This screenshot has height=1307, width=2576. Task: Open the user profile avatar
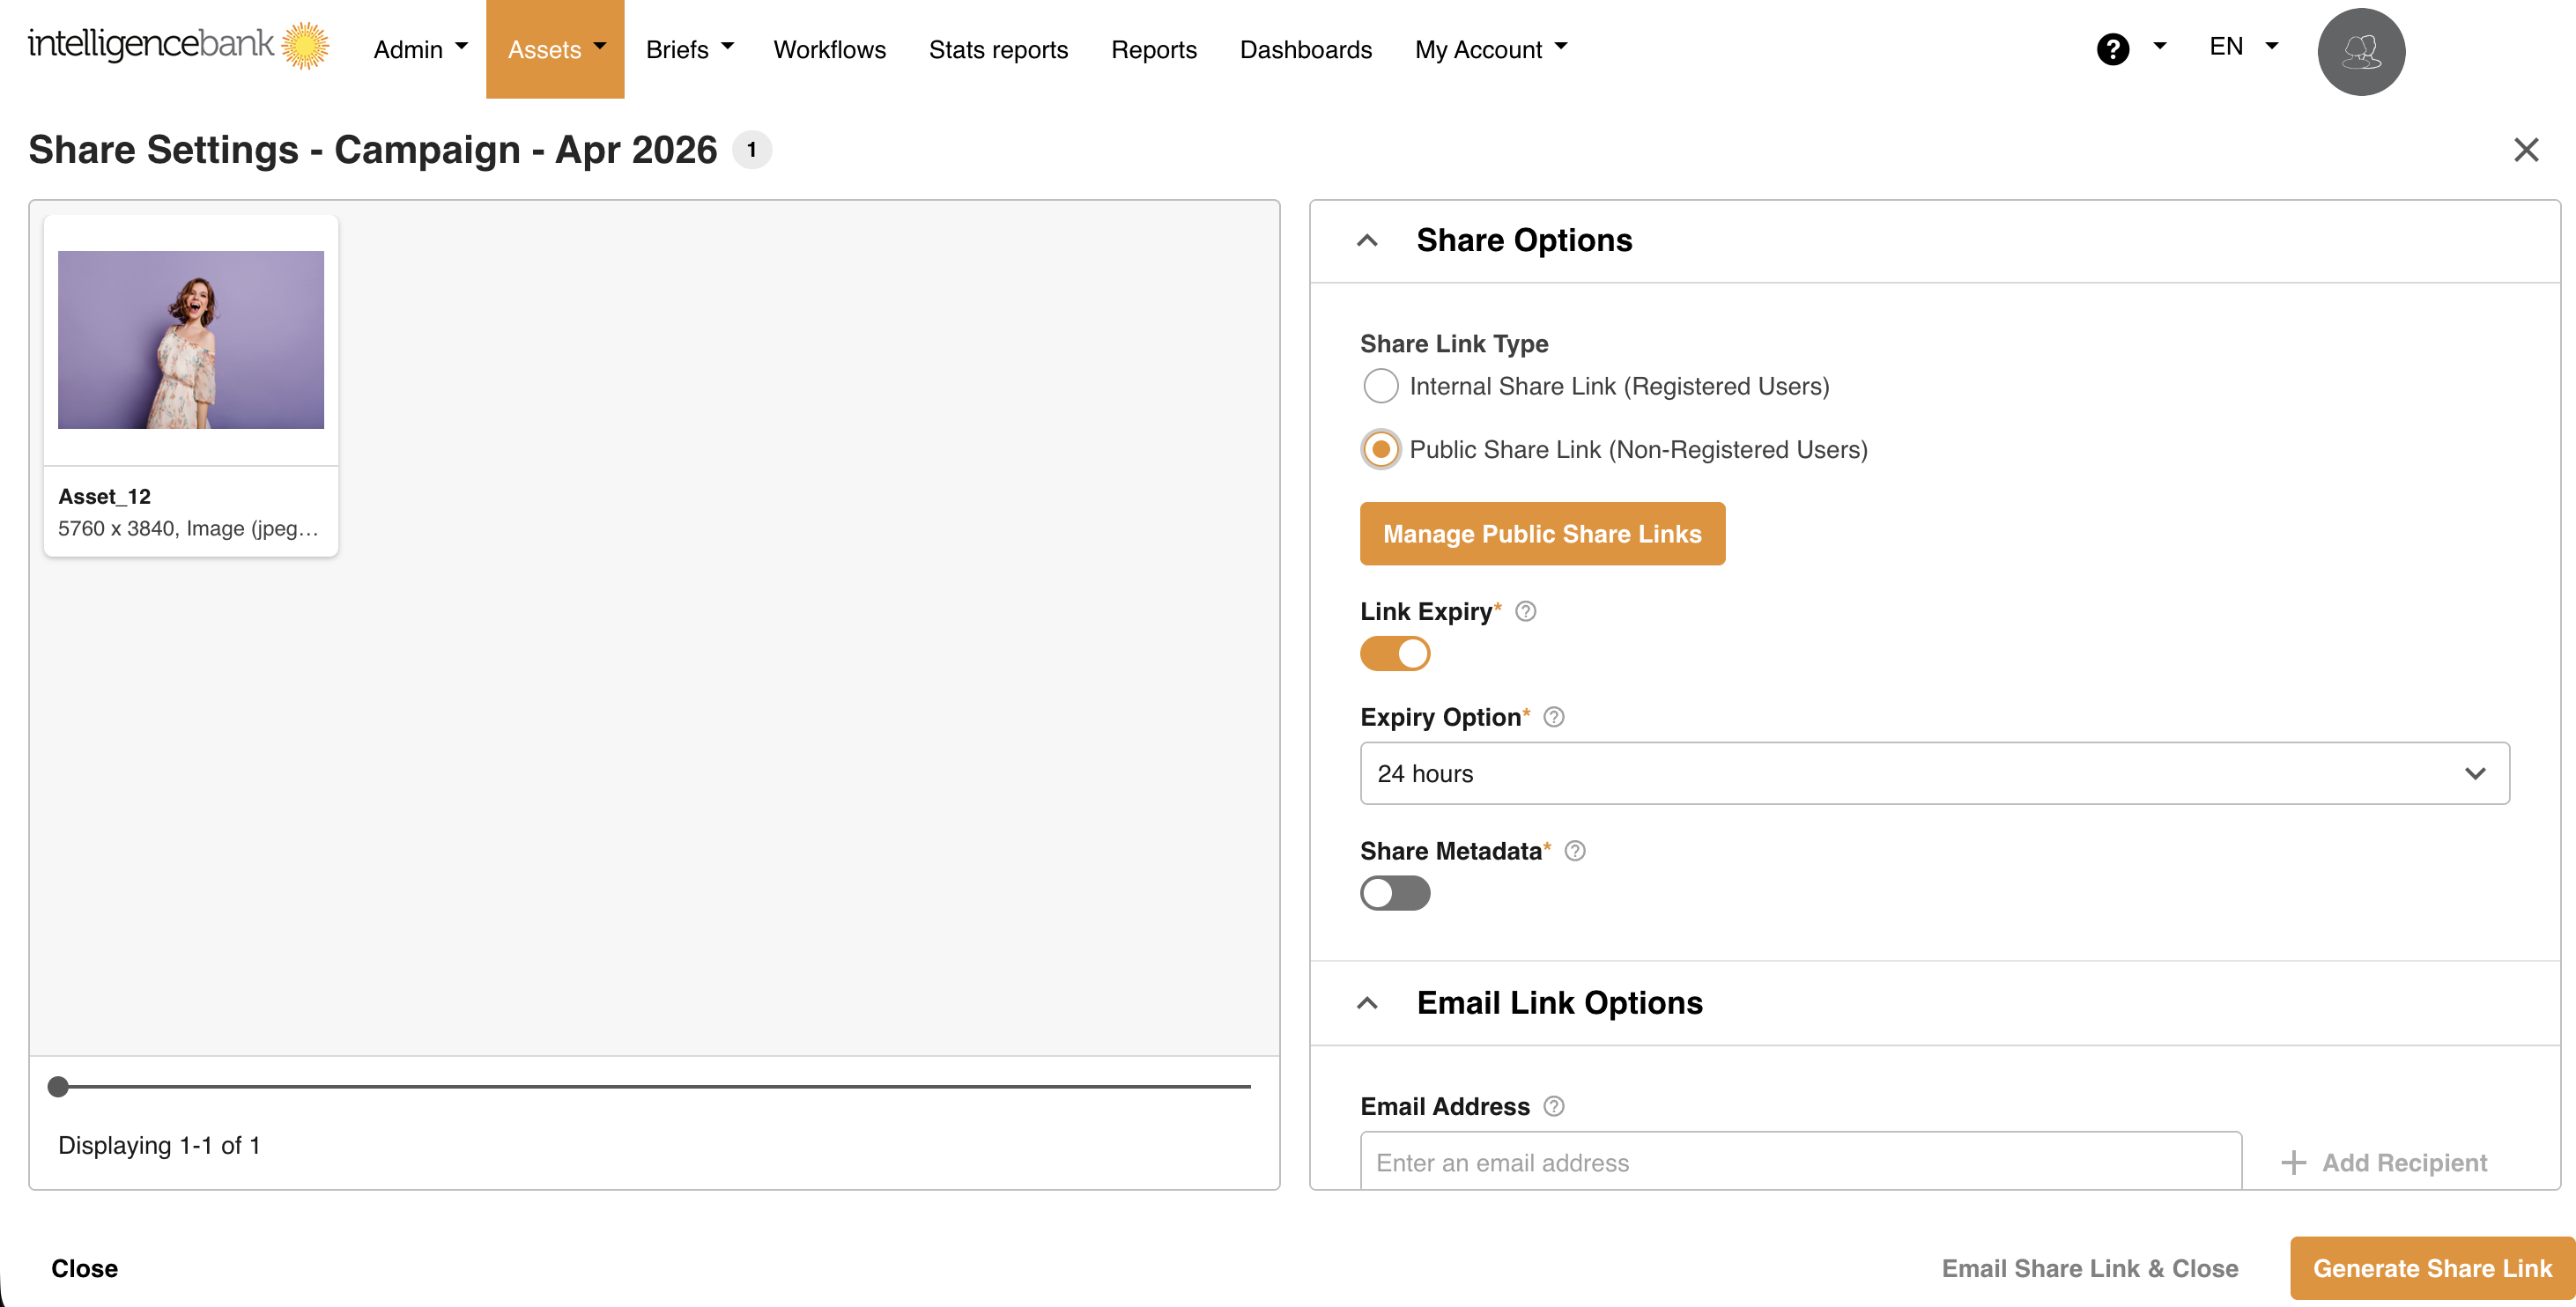(x=2360, y=51)
